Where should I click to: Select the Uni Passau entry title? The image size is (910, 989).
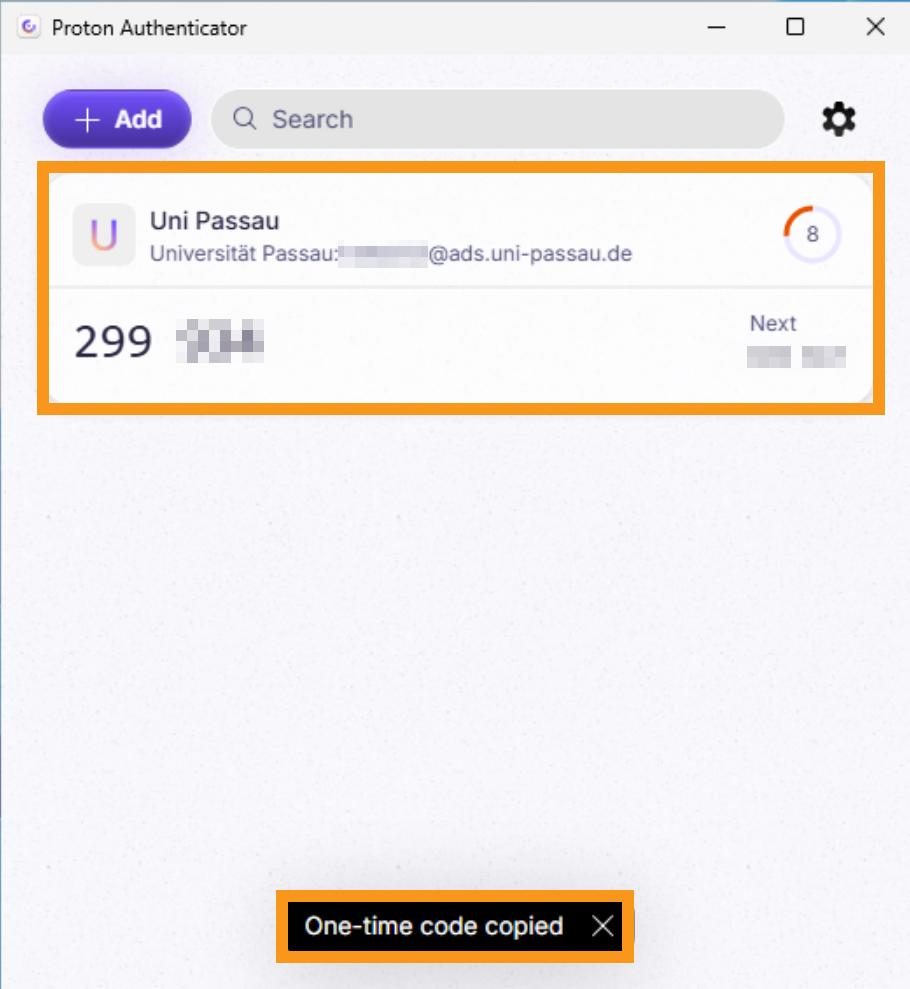click(x=214, y=221)
